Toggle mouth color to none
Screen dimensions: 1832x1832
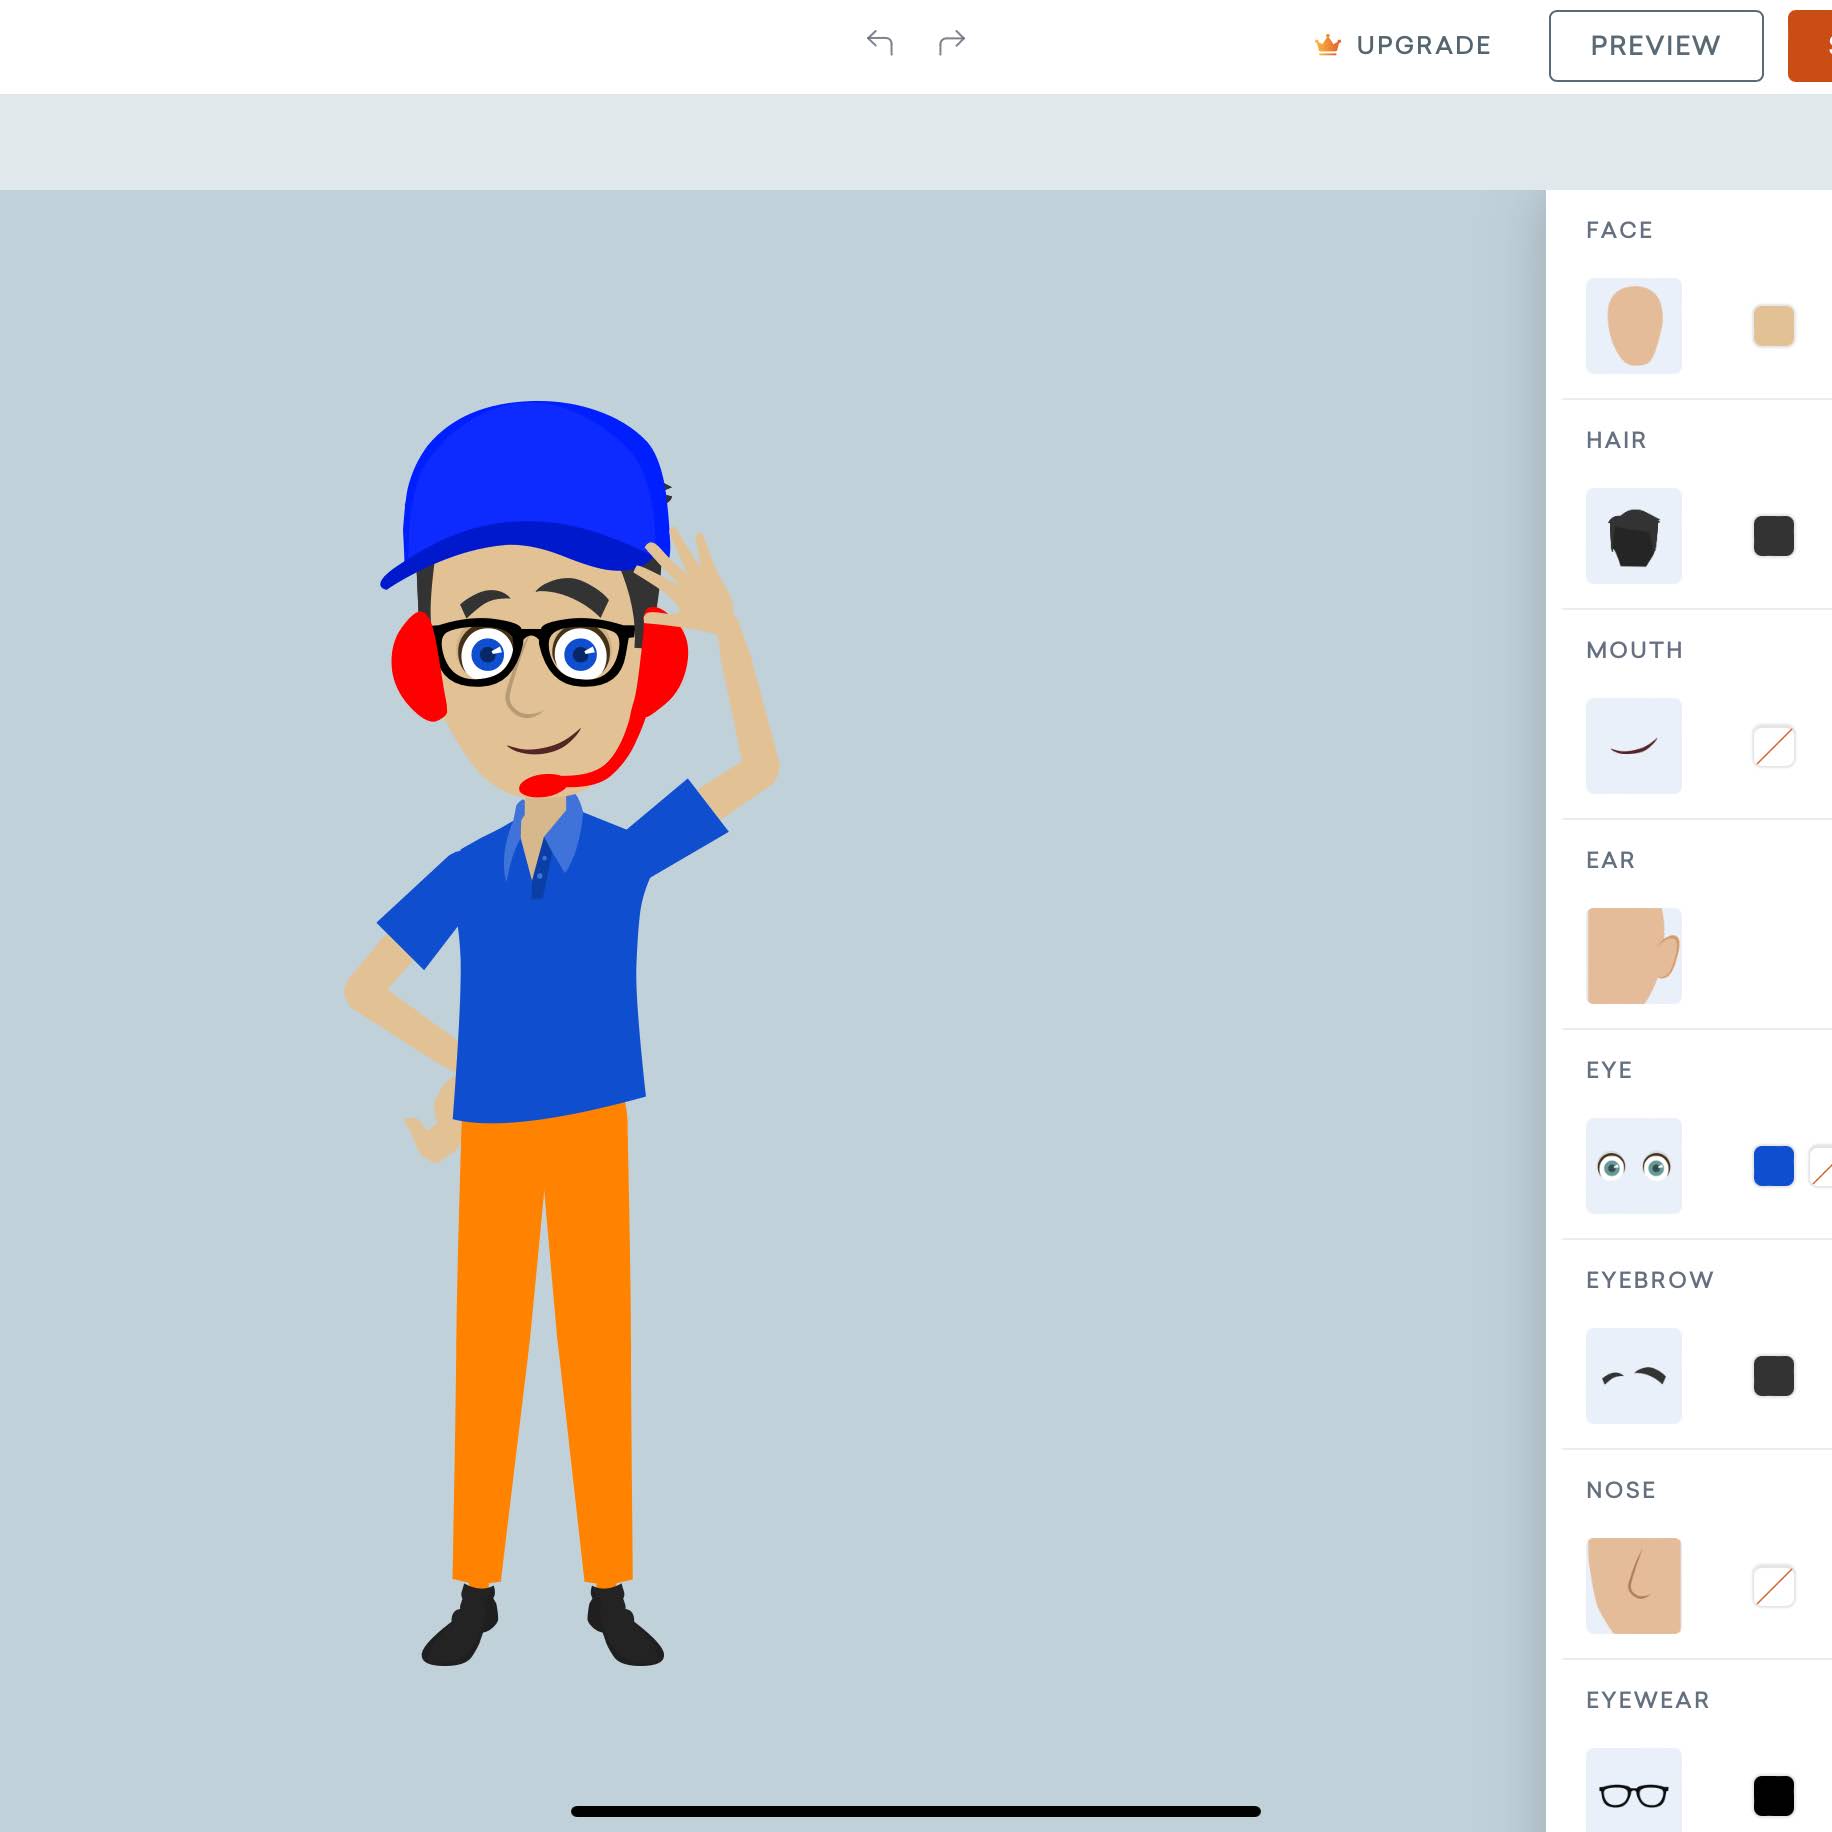[1773, 745]
